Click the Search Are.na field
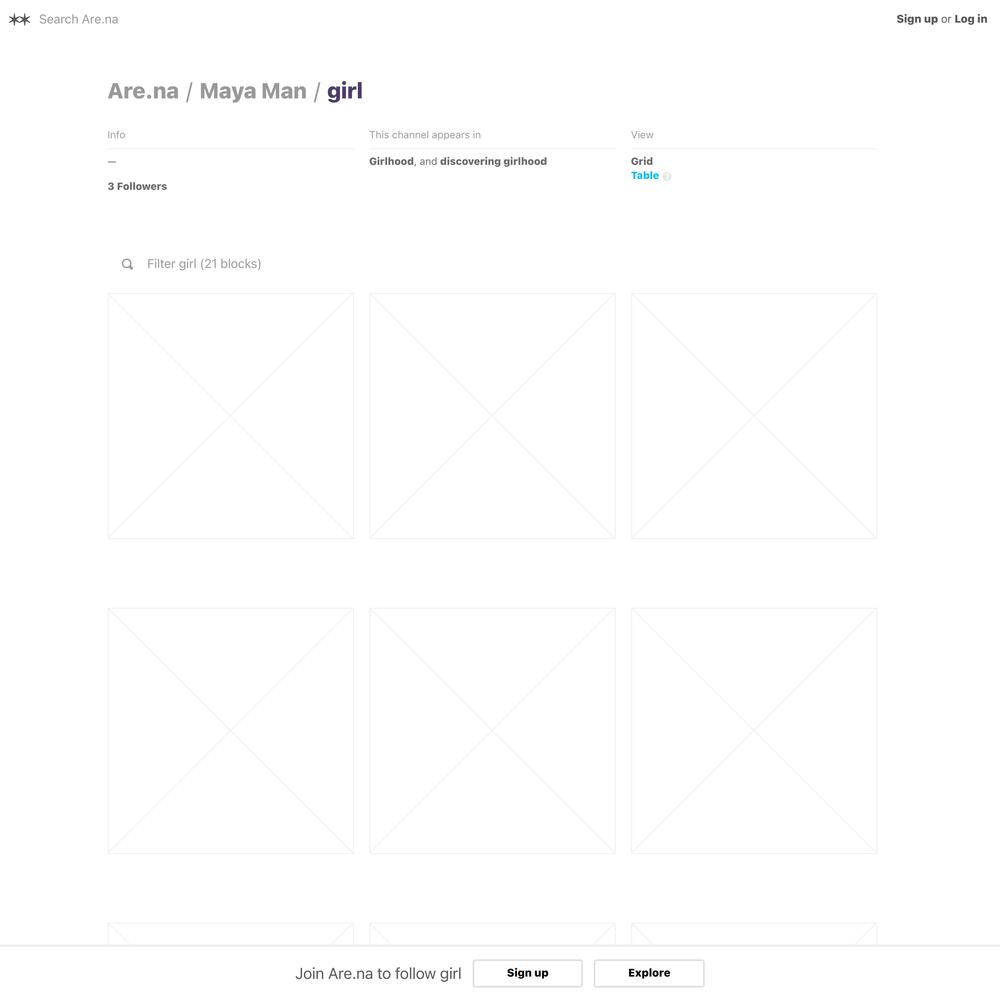Viewport: 1000px width, 1000px height. click(x=78, y=19)
